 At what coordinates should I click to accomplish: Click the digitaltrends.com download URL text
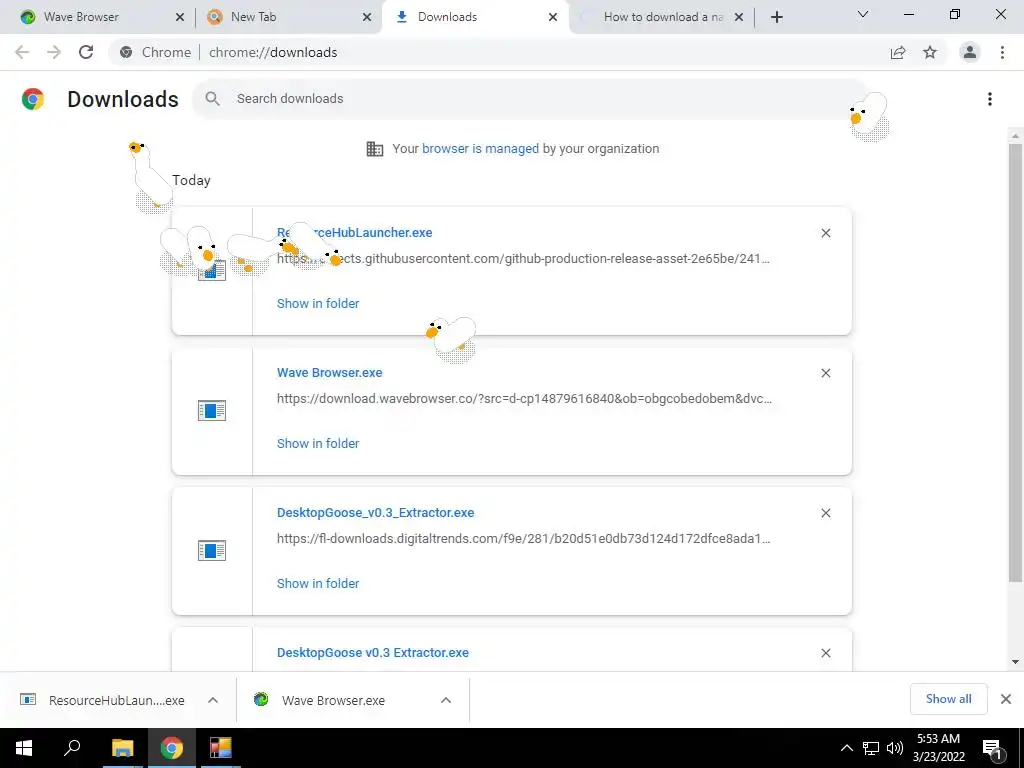(x=524, y=539)
